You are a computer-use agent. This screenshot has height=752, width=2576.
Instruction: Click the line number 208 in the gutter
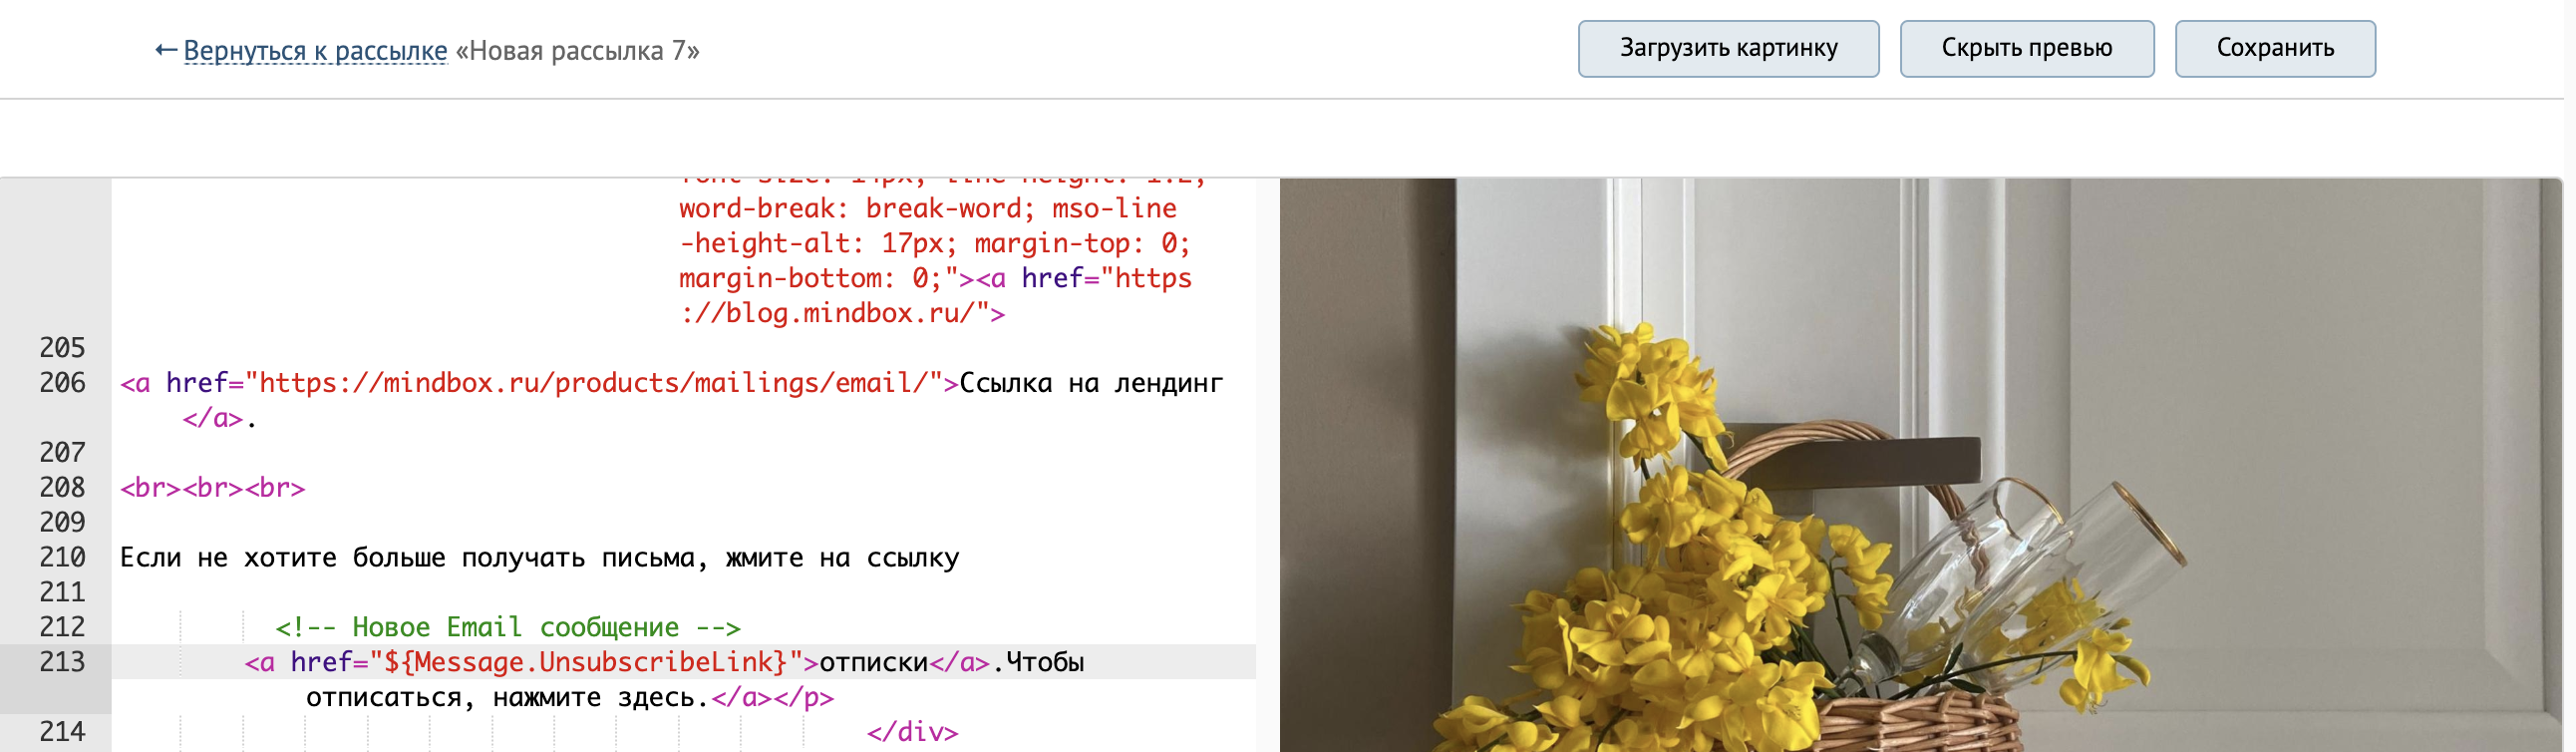62,488
